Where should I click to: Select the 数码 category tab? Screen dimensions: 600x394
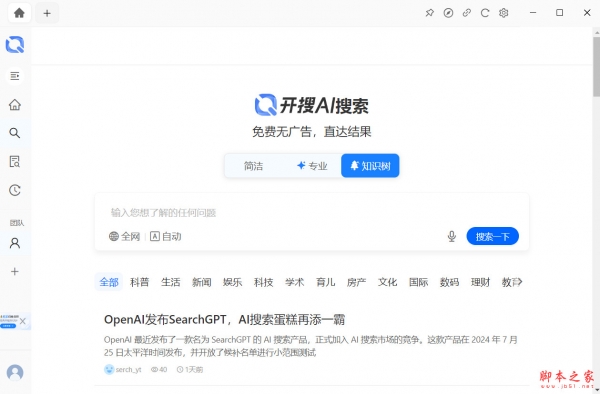(x=449, y=282)
